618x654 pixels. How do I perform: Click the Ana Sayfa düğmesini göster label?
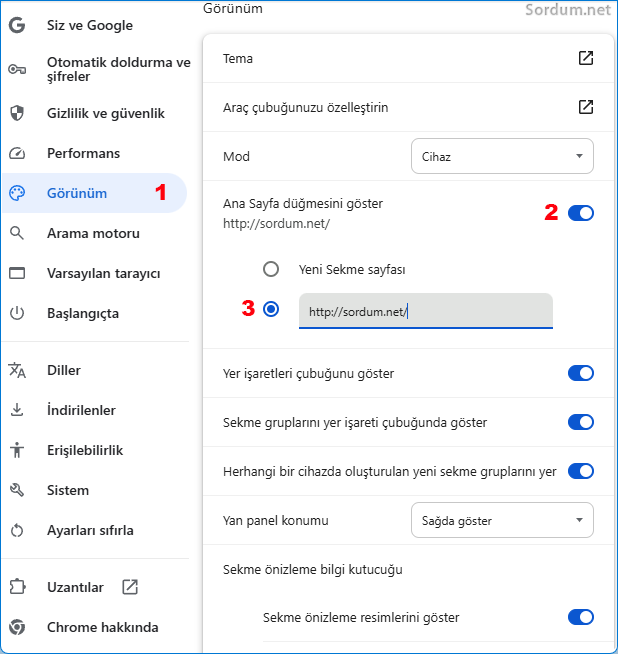pos(303,204)
